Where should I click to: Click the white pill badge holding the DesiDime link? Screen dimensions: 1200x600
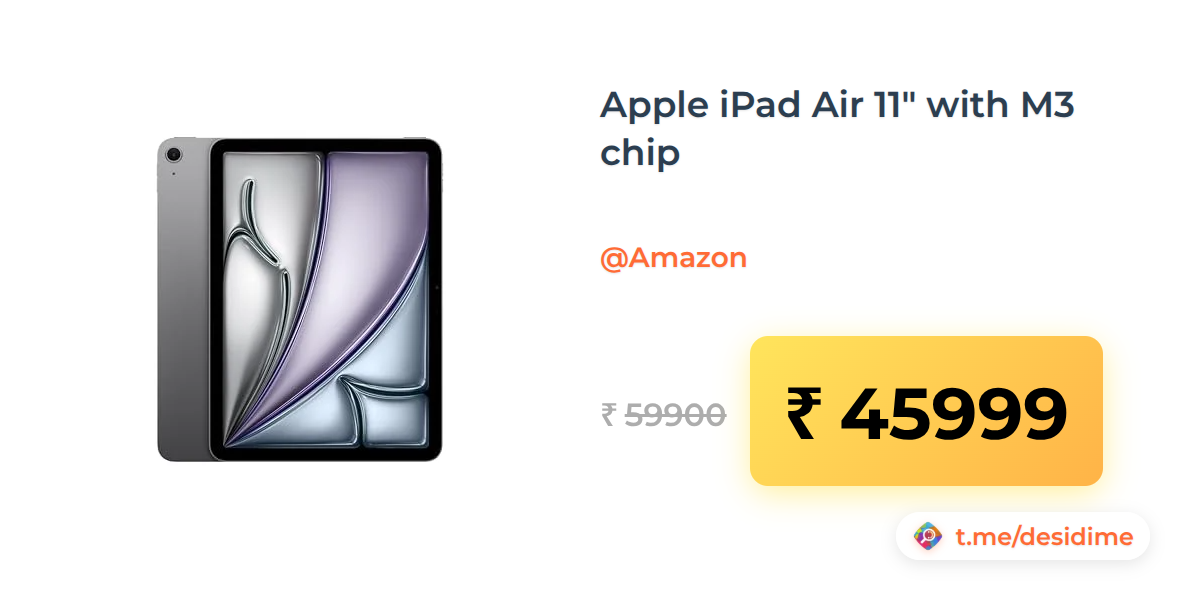click(x=1023, y=537)
